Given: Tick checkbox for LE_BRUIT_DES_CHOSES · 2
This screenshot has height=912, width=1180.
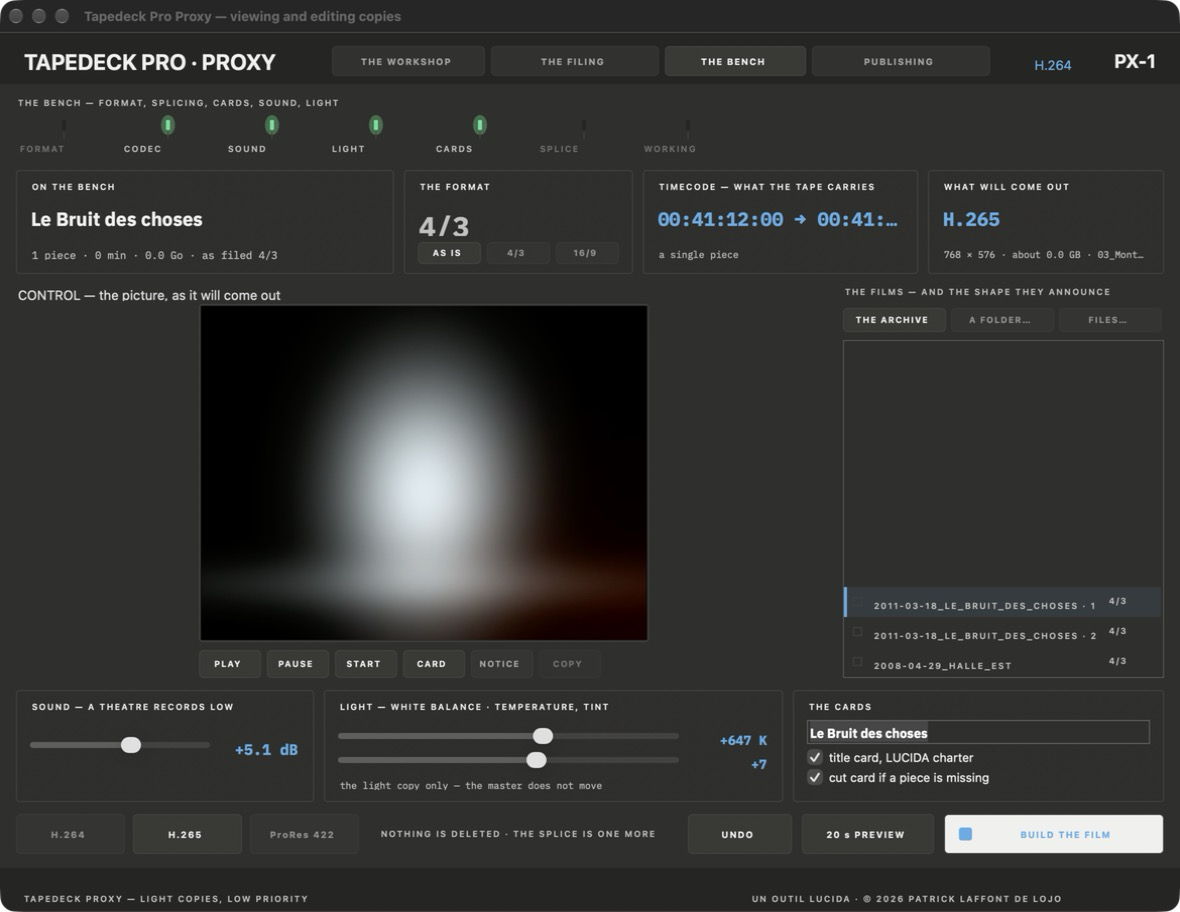Looking at the screenshot, I should [x=857, y=632].
